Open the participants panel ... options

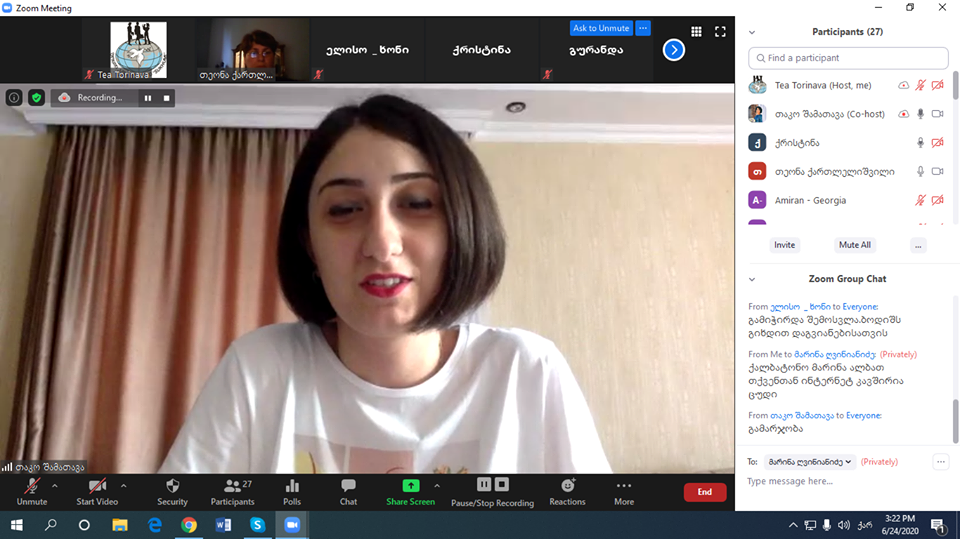[x=918, y=245]
